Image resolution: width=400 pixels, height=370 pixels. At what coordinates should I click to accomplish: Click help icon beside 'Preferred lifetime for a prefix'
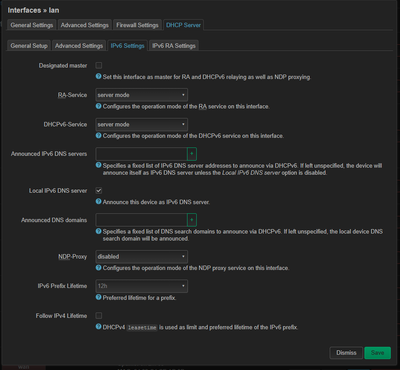(x=98, y=297)
